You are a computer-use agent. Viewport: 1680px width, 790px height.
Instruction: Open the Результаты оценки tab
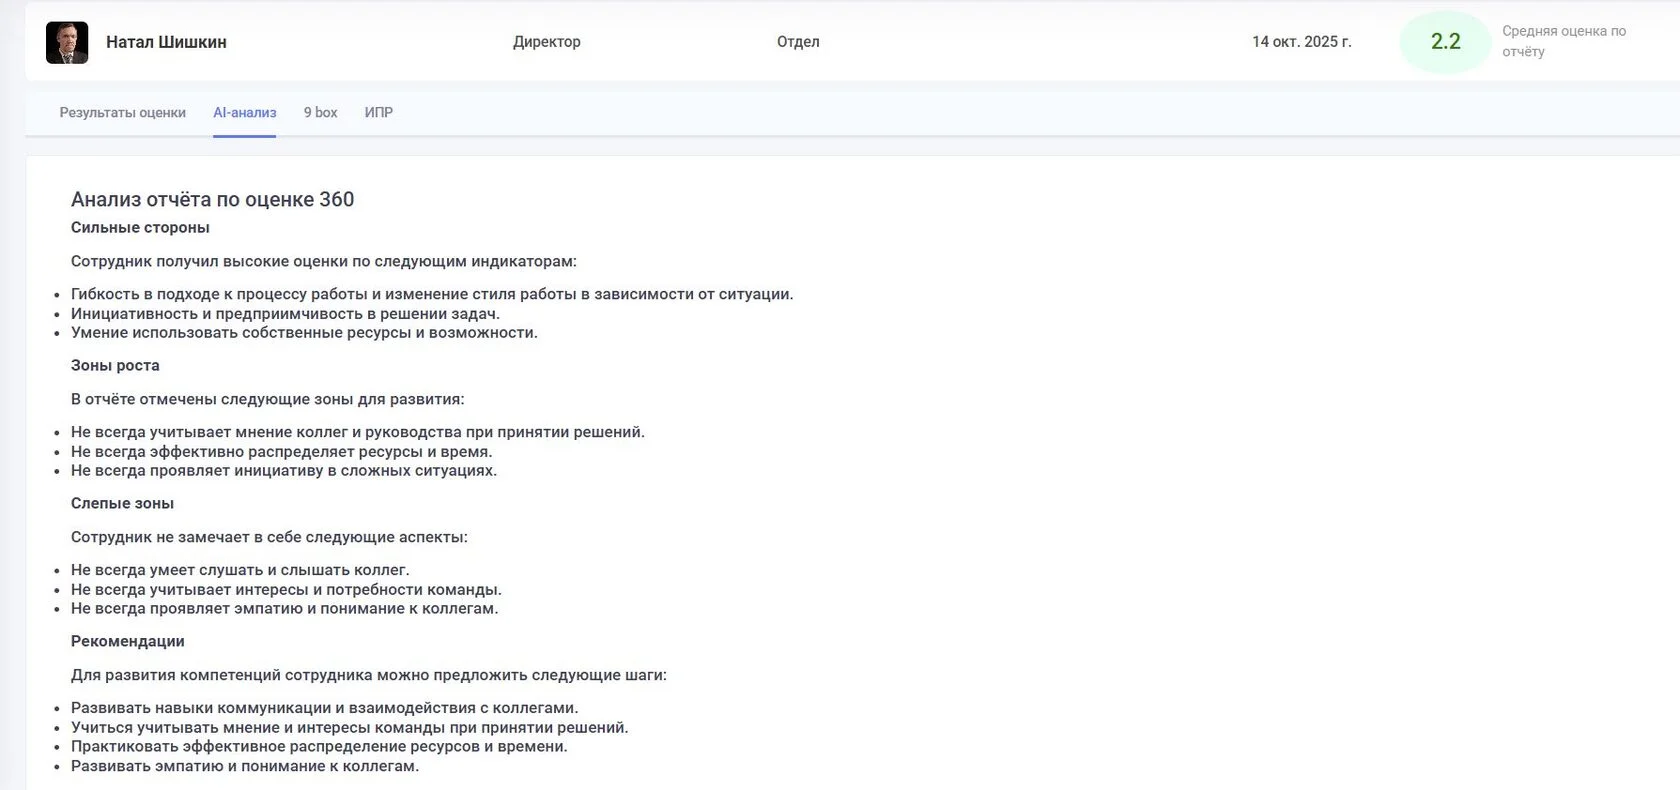tap(122, 113)
